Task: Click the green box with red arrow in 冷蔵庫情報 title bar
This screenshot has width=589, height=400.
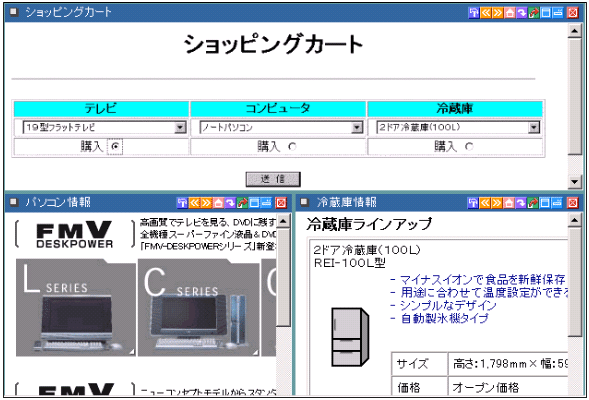Action: click(533, 203)
